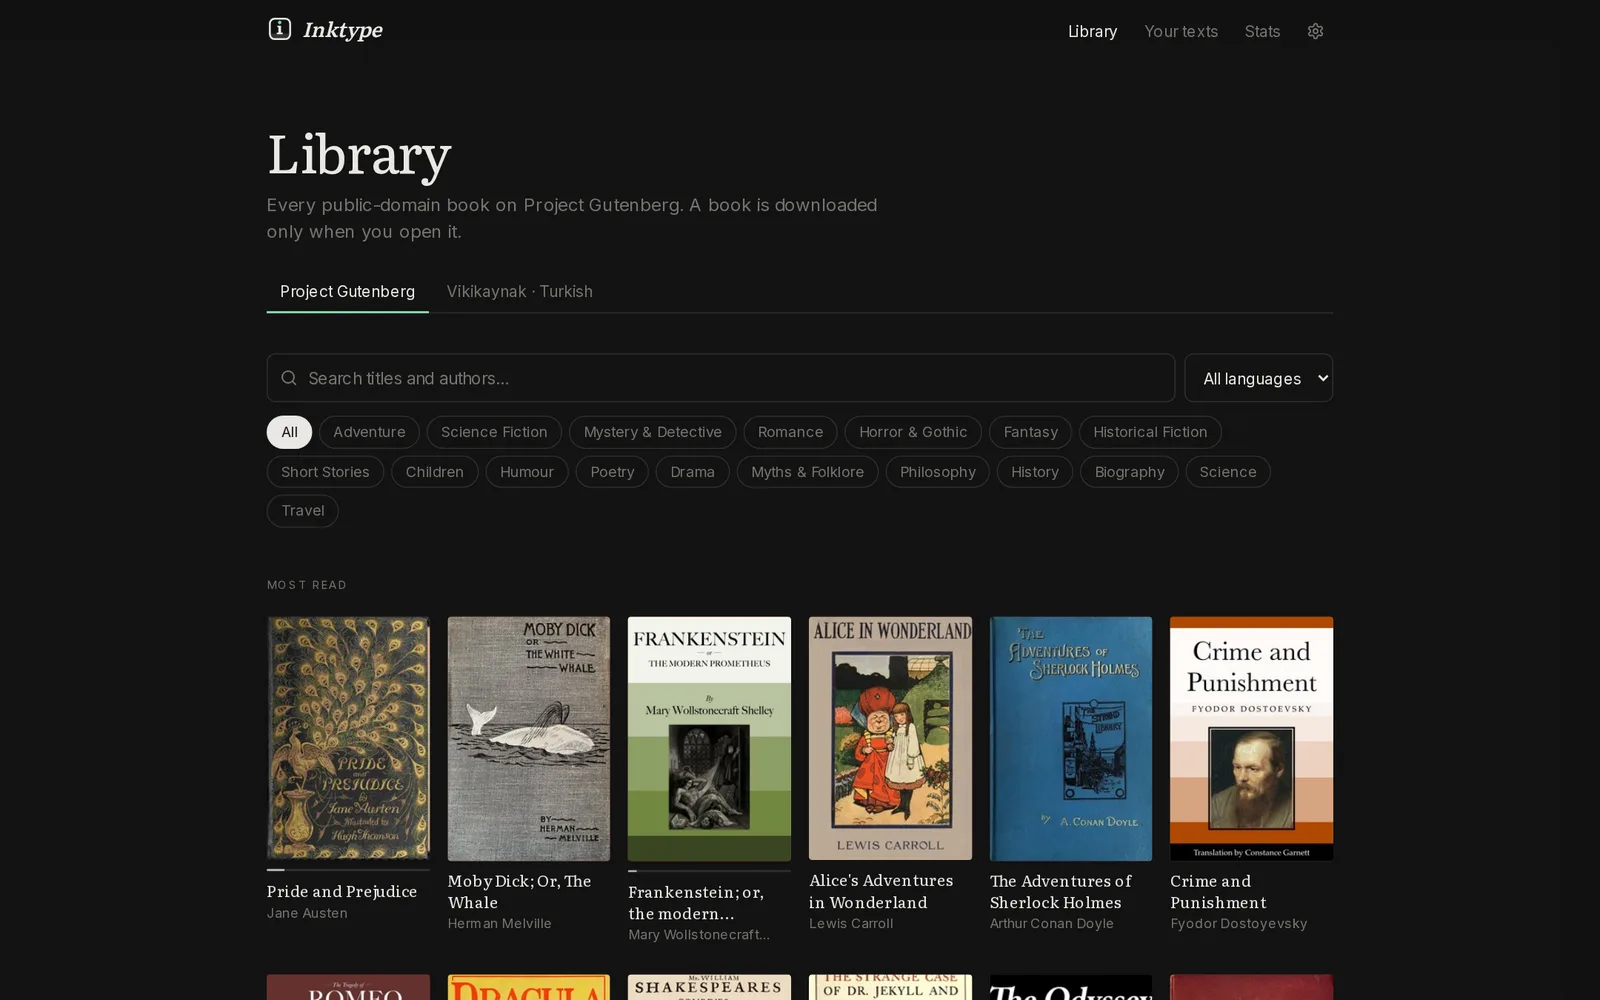1600x1000 pixels.
Task: Toggle the Mystery & Detective filter
Action: point(652,432)
